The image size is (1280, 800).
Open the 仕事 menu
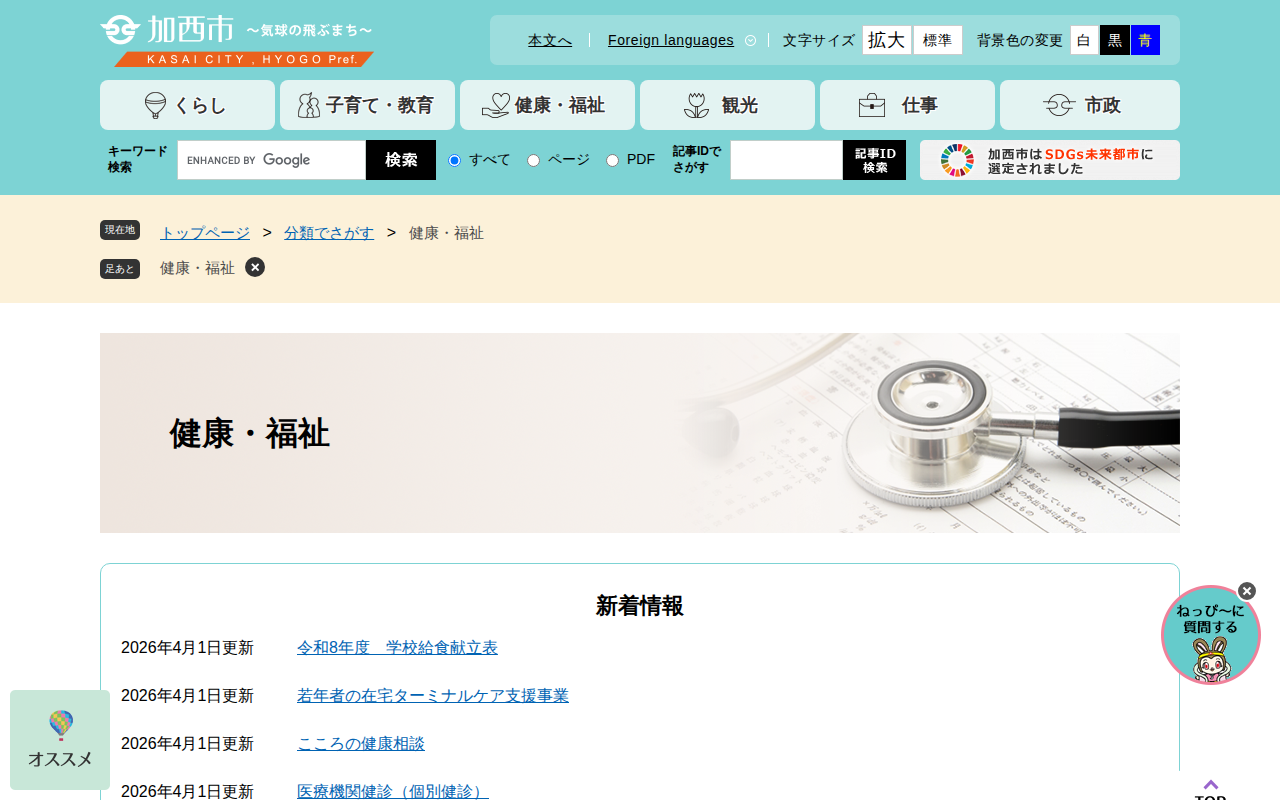(x=907, y=105)
